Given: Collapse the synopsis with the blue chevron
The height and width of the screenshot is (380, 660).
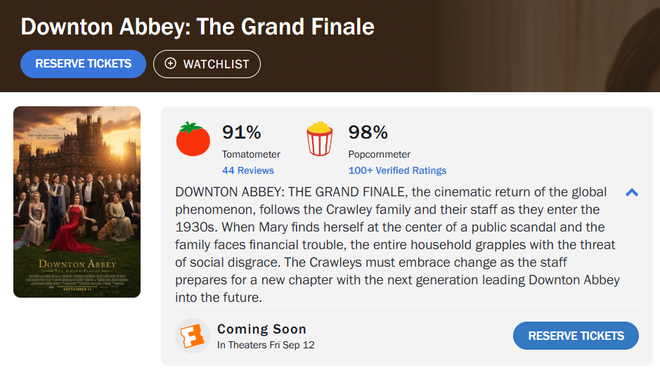Looking at the screenshot, I should pyautogui.click(x=631, y=193).
